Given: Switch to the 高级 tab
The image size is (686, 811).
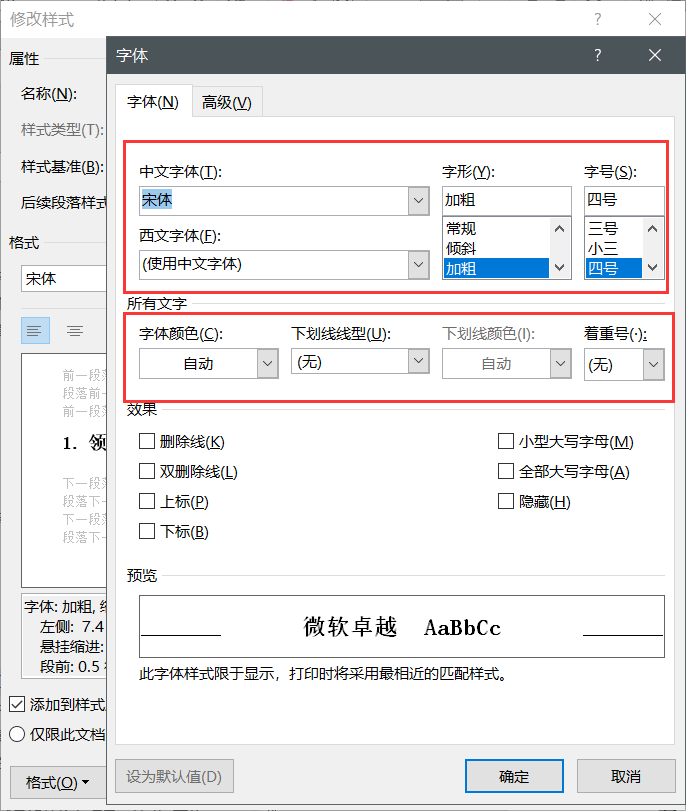Looking at the screenshot, I should pyautogui.click(x=226, y=102).
